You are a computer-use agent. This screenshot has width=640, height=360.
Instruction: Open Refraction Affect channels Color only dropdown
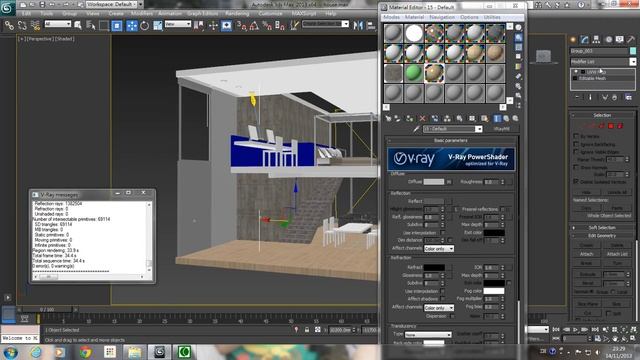tap(439, 308)
